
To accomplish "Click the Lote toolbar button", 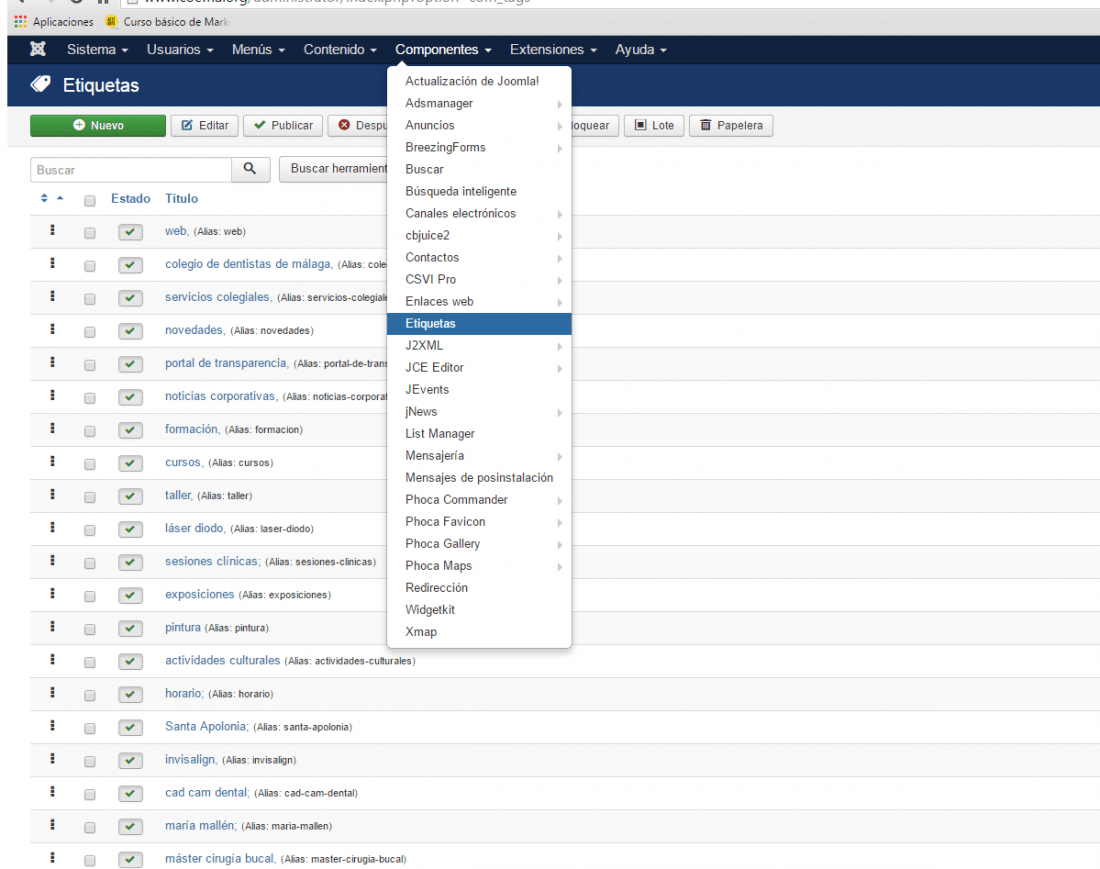I will click(x=654, y=126).
